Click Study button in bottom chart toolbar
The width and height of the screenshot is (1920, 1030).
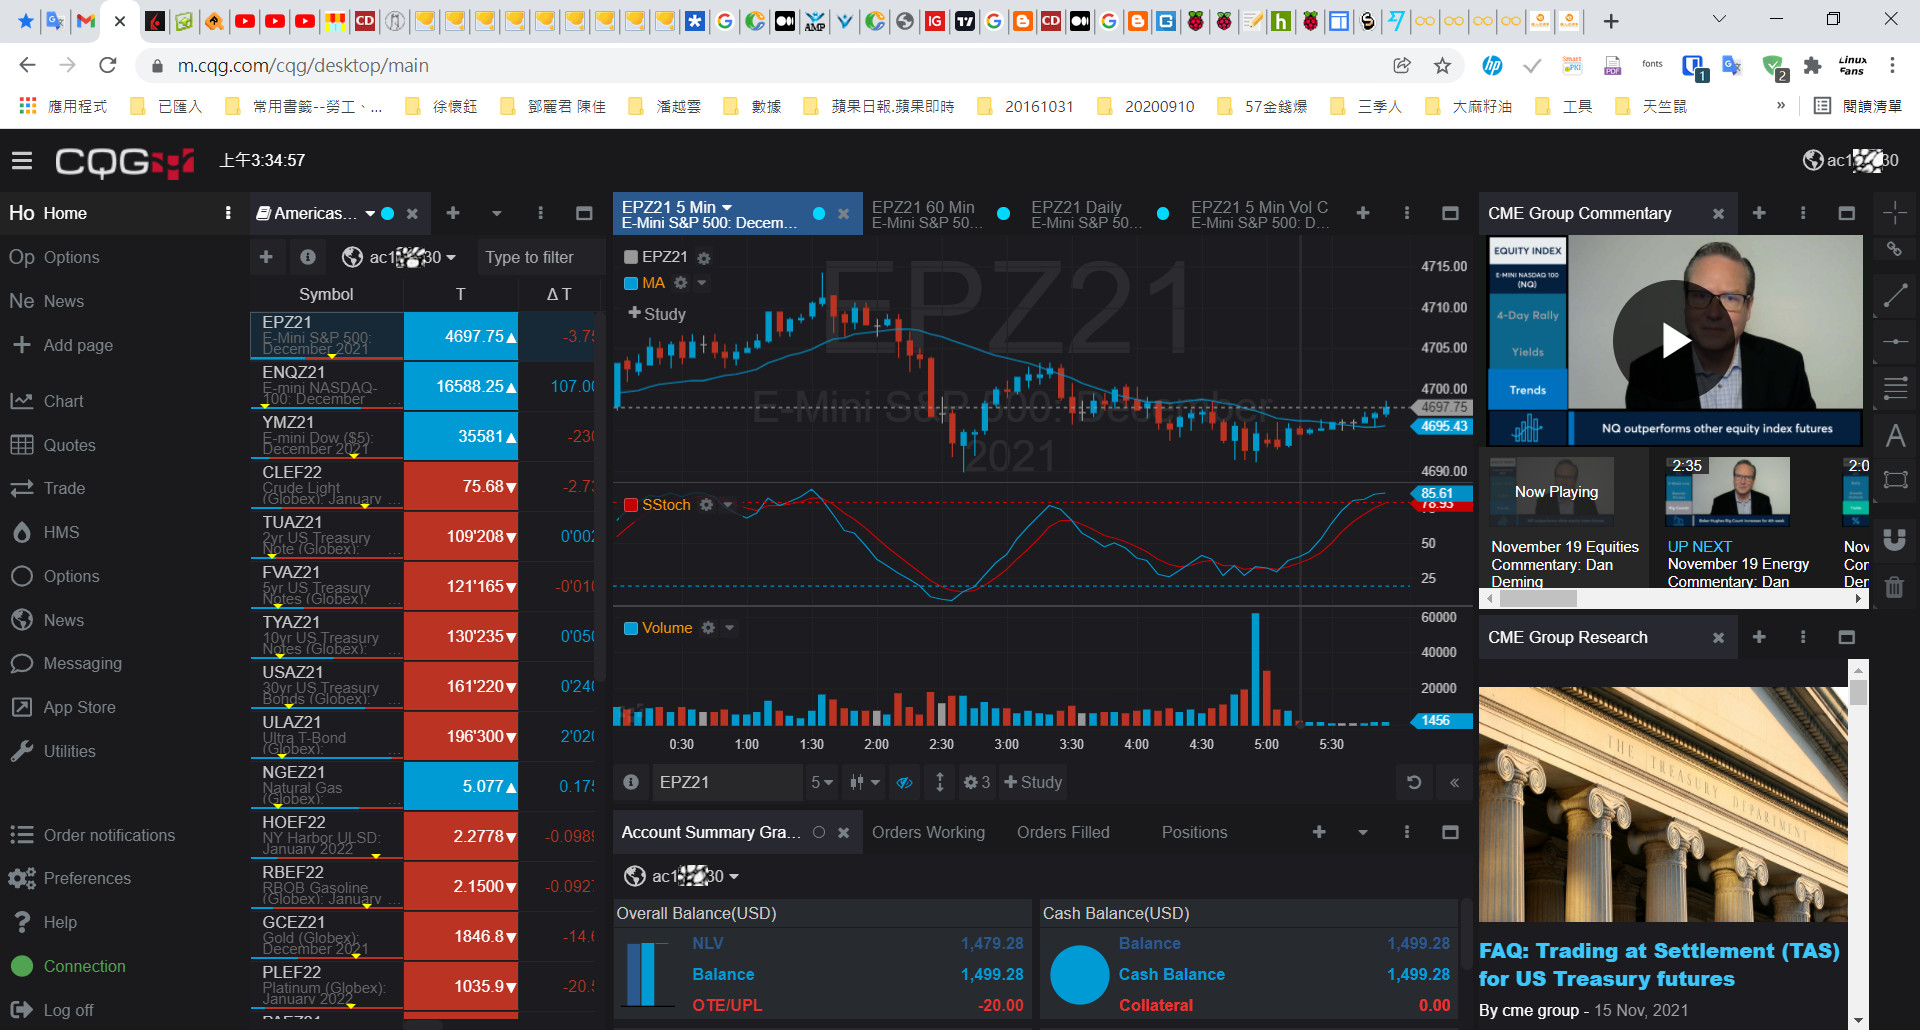(x=1033, y=782)
